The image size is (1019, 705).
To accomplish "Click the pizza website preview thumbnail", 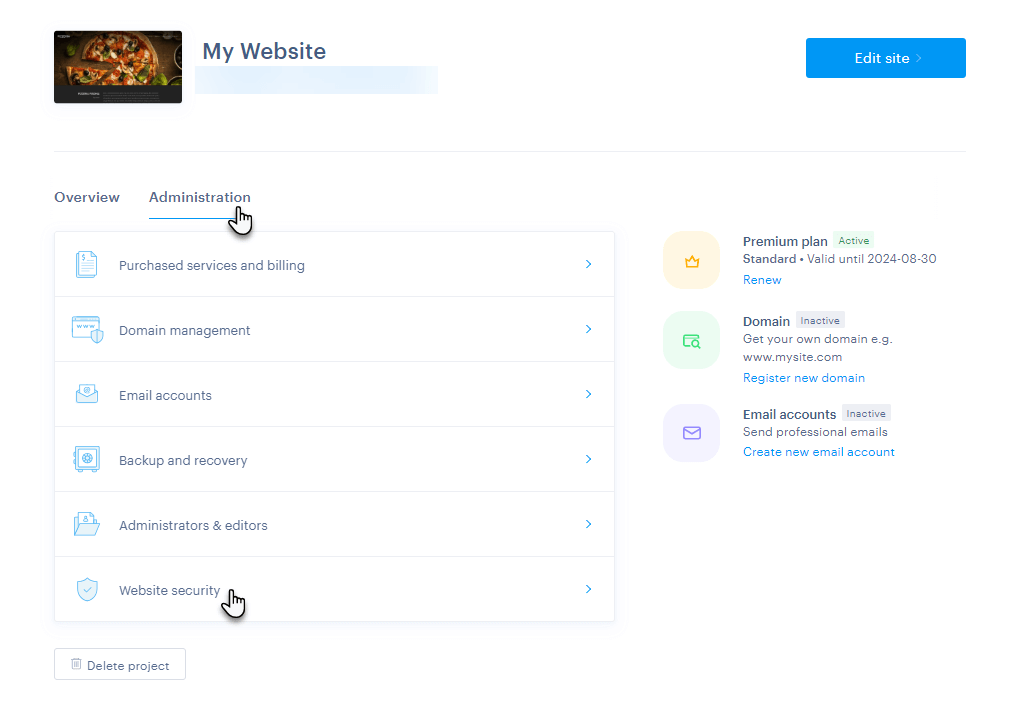I will click(118, 67).
